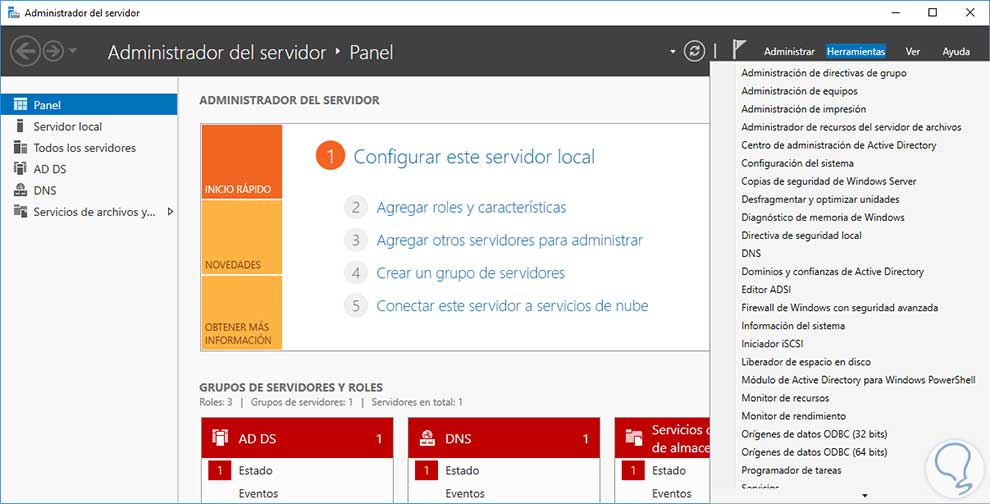This screenshot has width=990, height=504.
Task: Click the DNS tile icon
Action: point(427,437)
